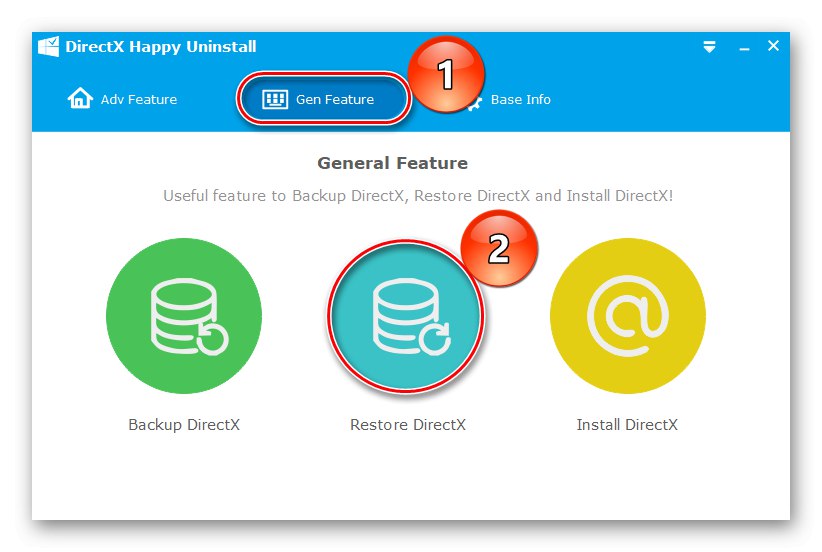The image size is (822, 552).
Task: Open the title bar dropdown menu arrow
Action: pyautogui.click(x=709, y=47)
